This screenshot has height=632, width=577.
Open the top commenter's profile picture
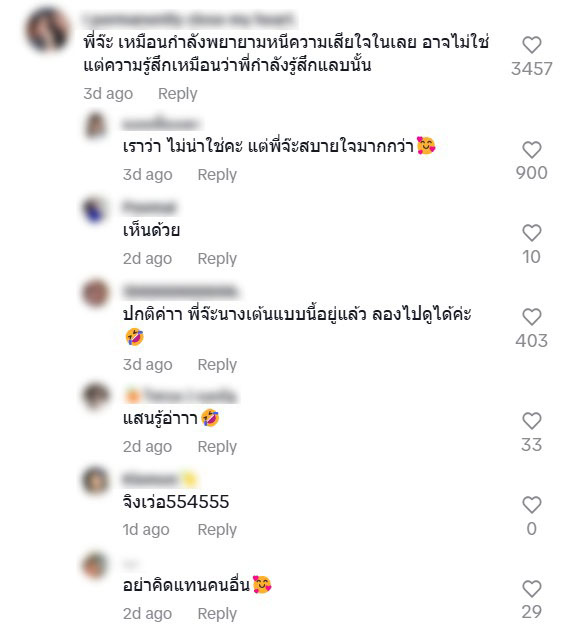48,31
